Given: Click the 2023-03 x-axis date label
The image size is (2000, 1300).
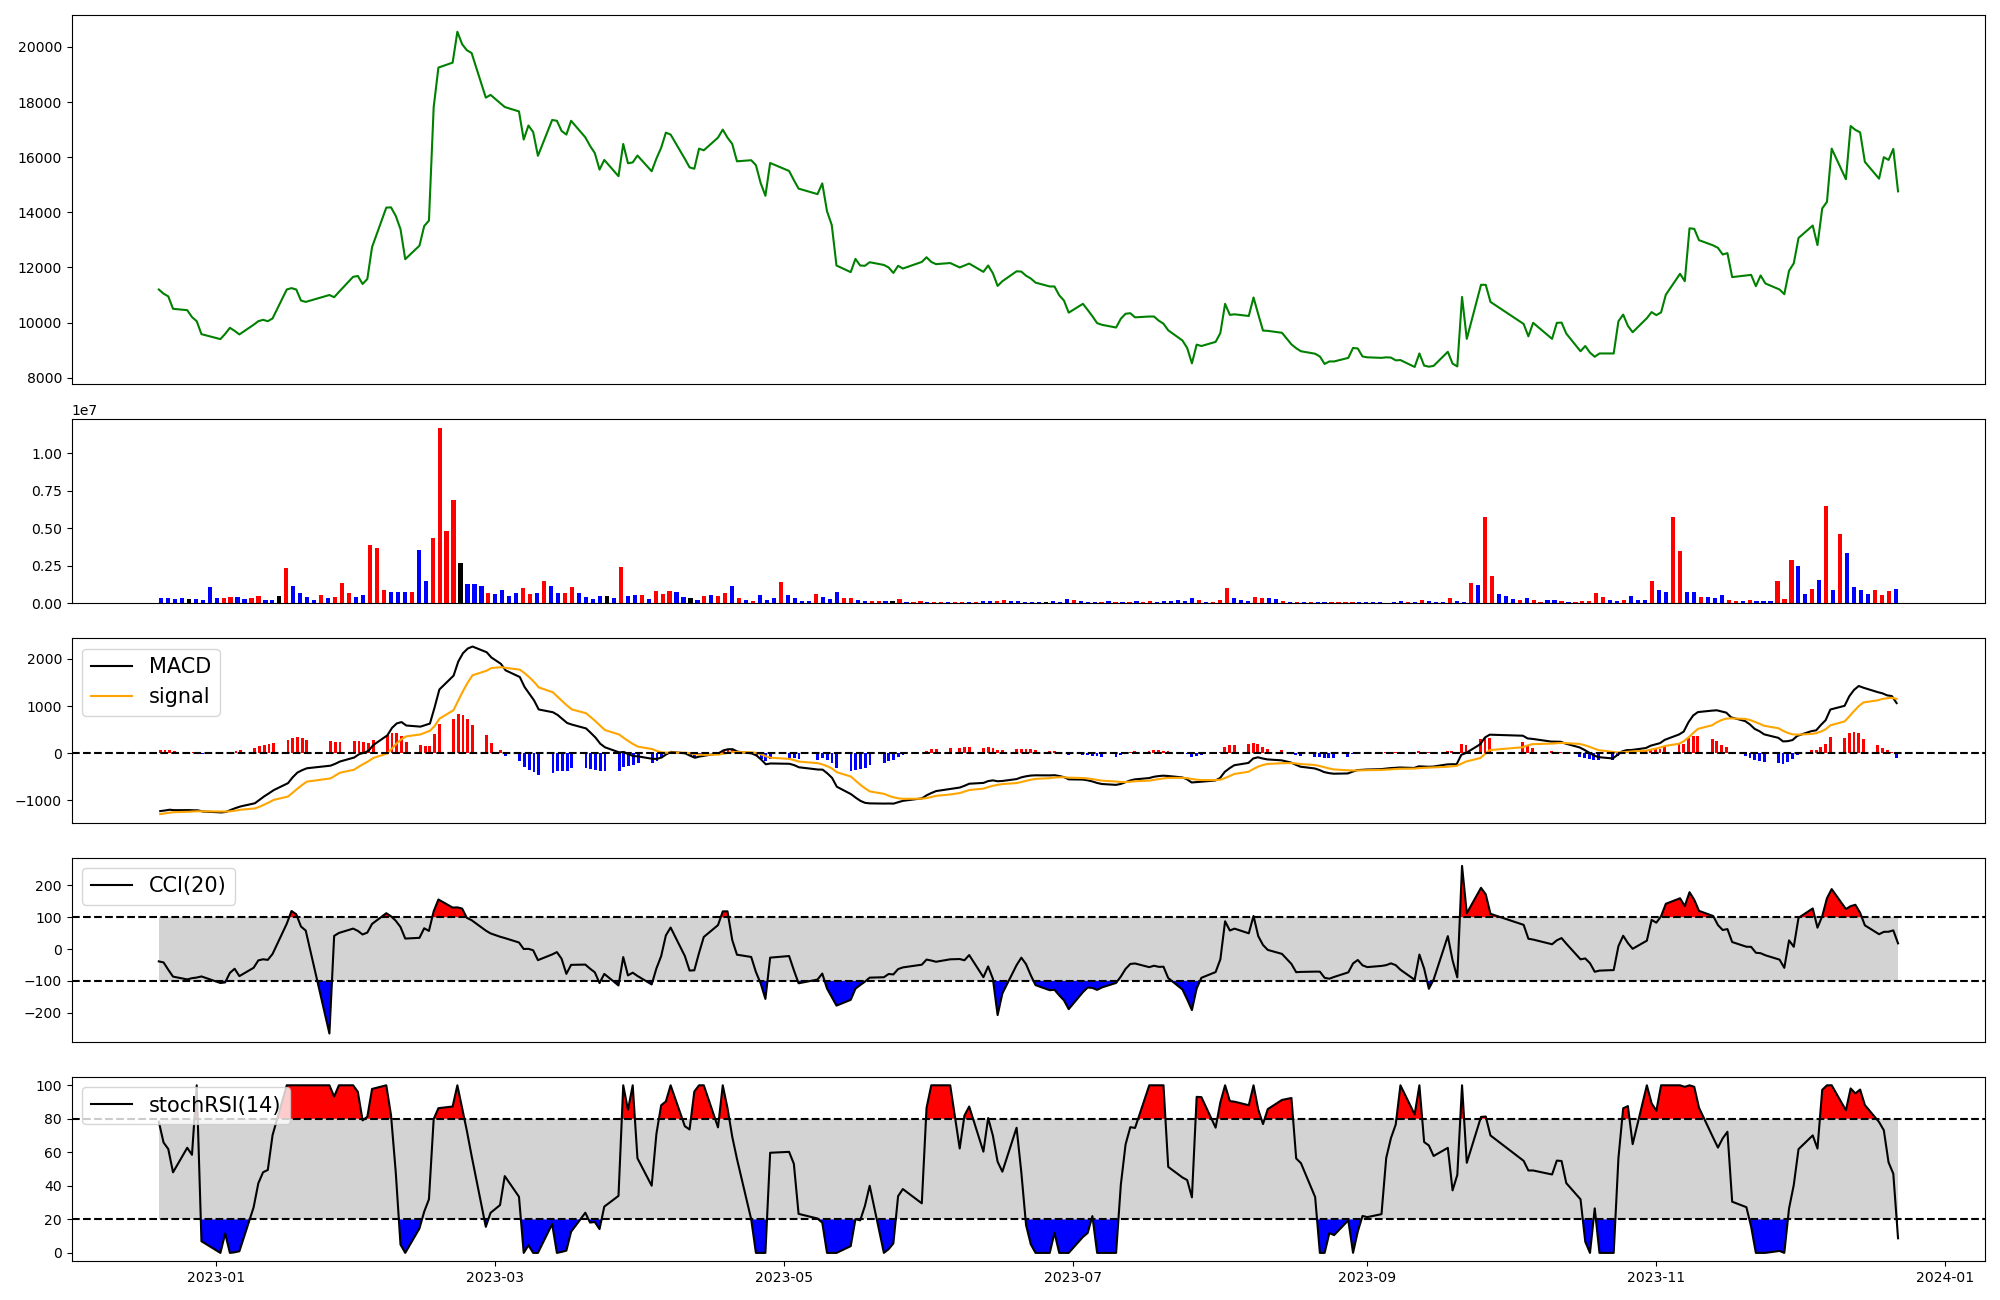Looking at the screenshot, I should click(495, 1277).
